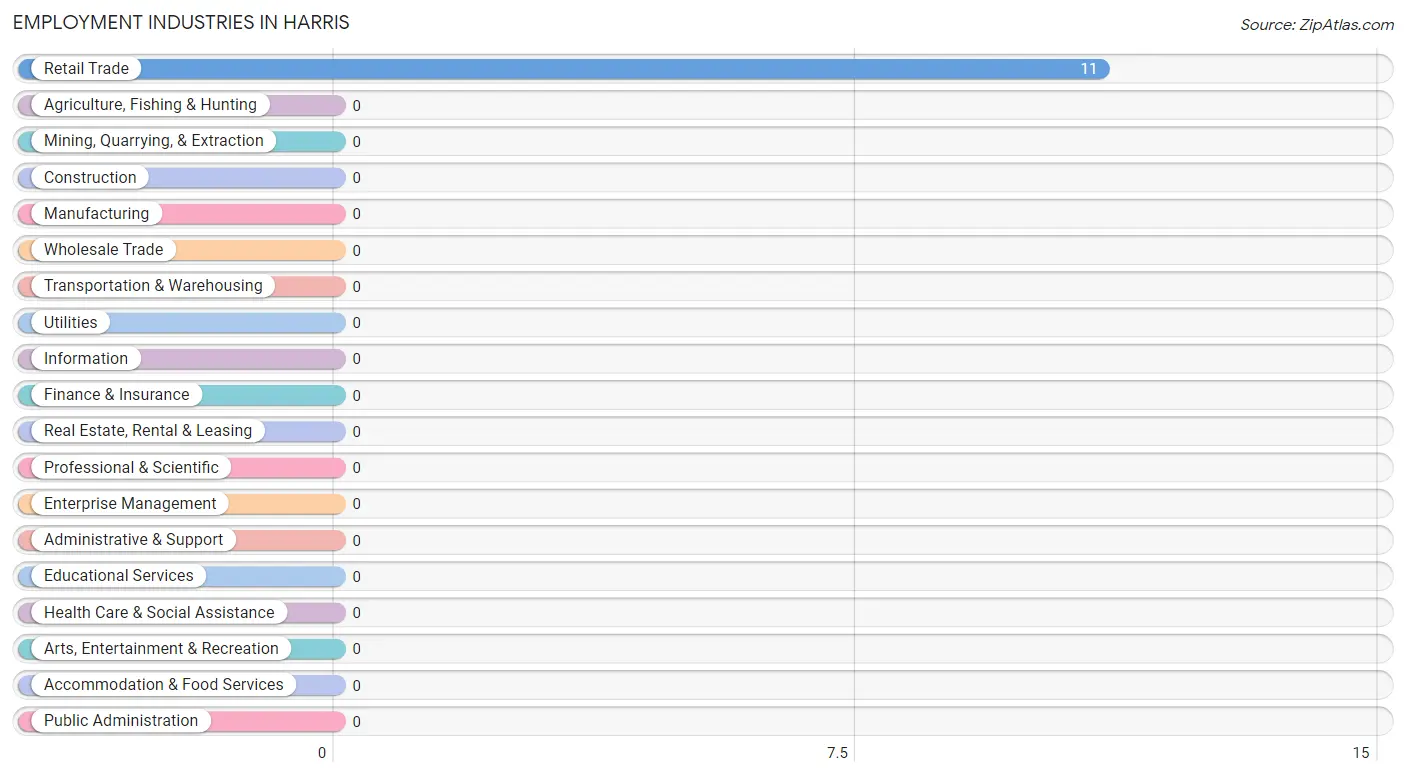Select the Construction label

click(90, 178)
